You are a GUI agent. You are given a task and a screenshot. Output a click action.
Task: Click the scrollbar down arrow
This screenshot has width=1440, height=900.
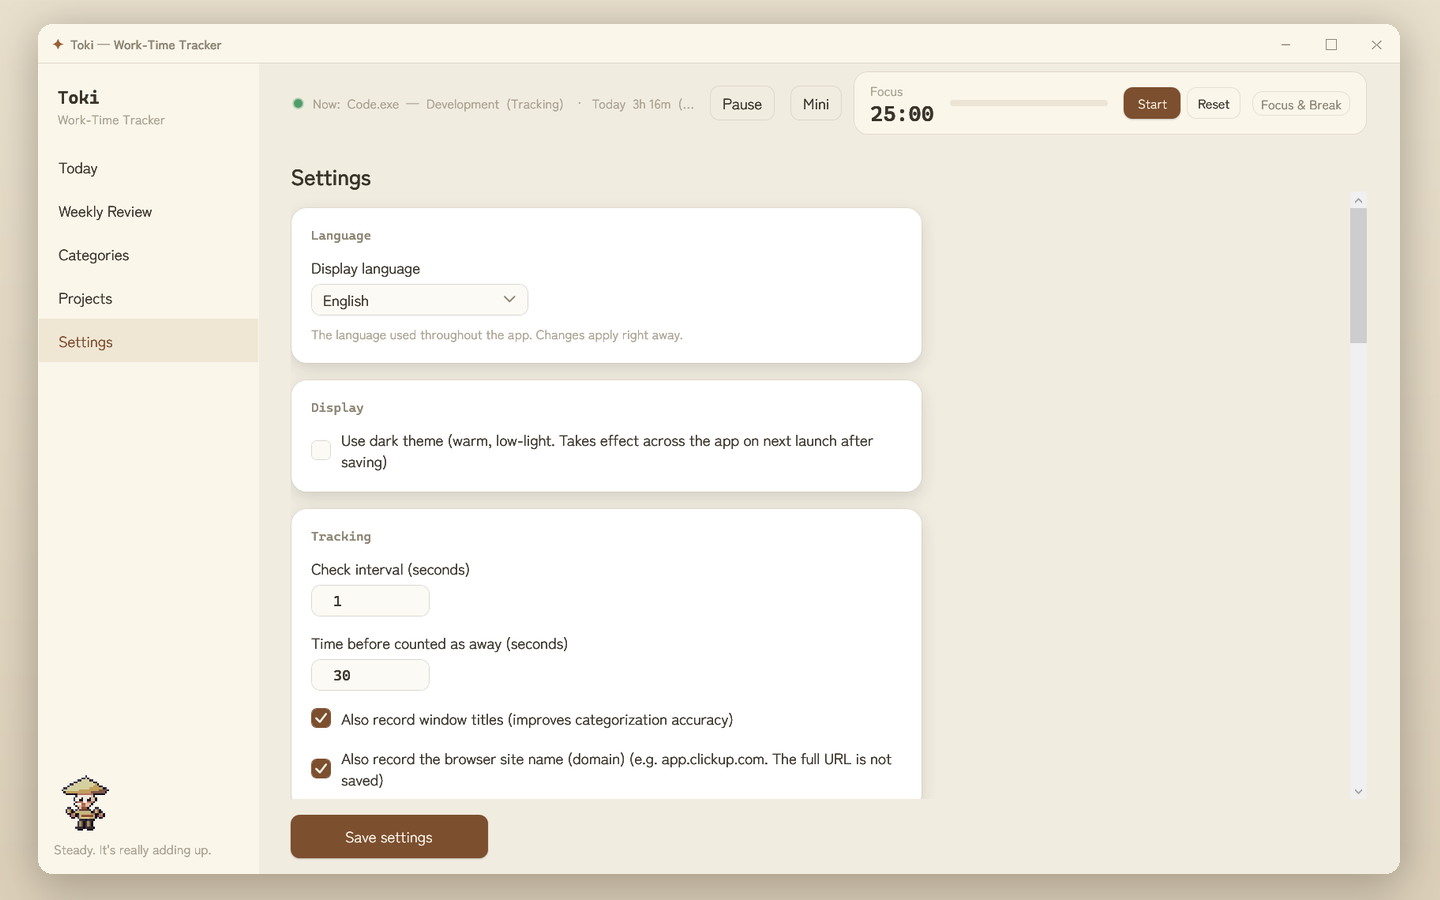(x=1358, y=791)
